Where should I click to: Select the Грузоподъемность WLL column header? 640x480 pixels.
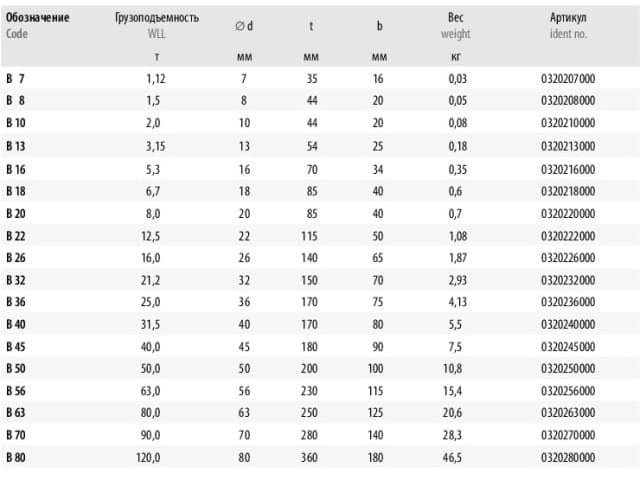coord(157,25)
